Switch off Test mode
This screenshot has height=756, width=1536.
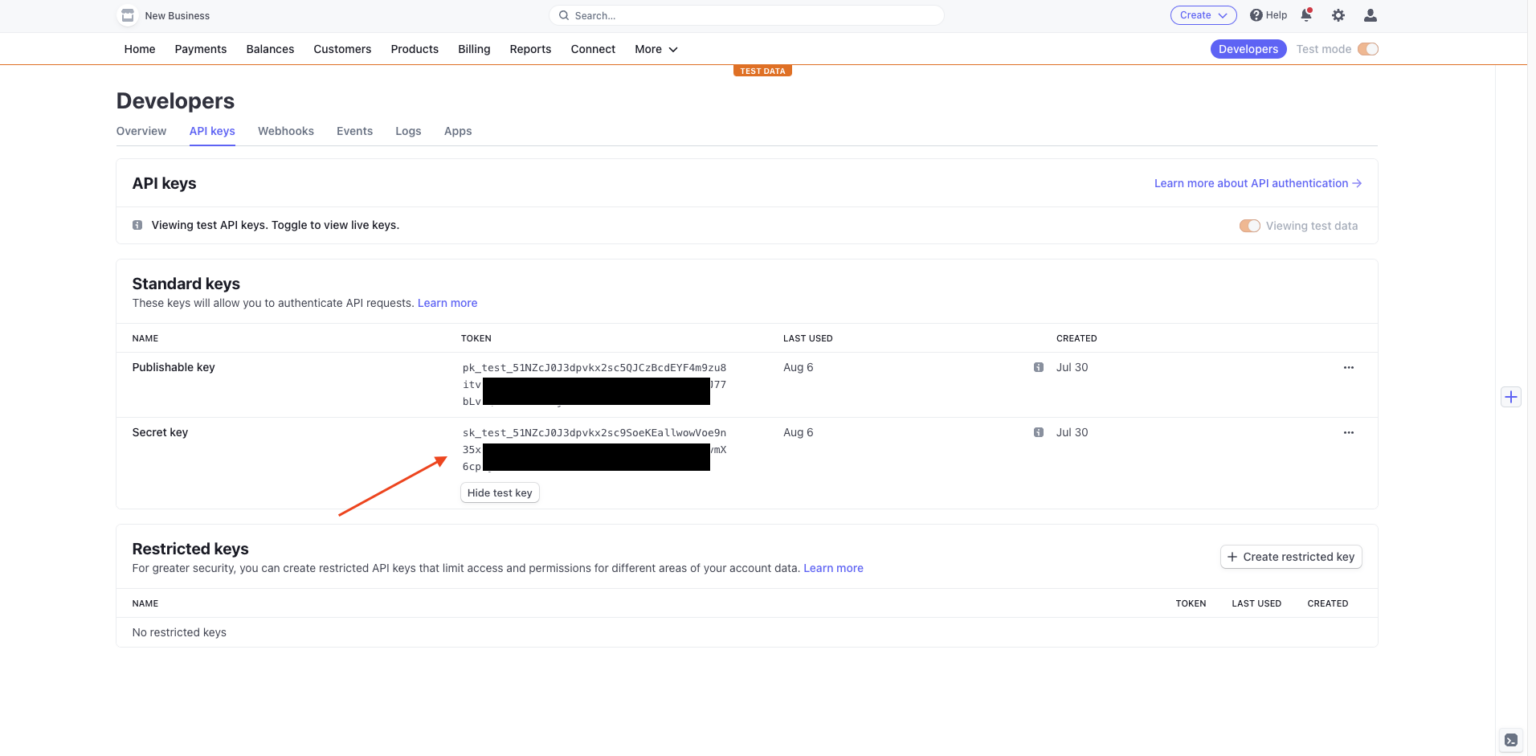click(x=1368, y=48)
